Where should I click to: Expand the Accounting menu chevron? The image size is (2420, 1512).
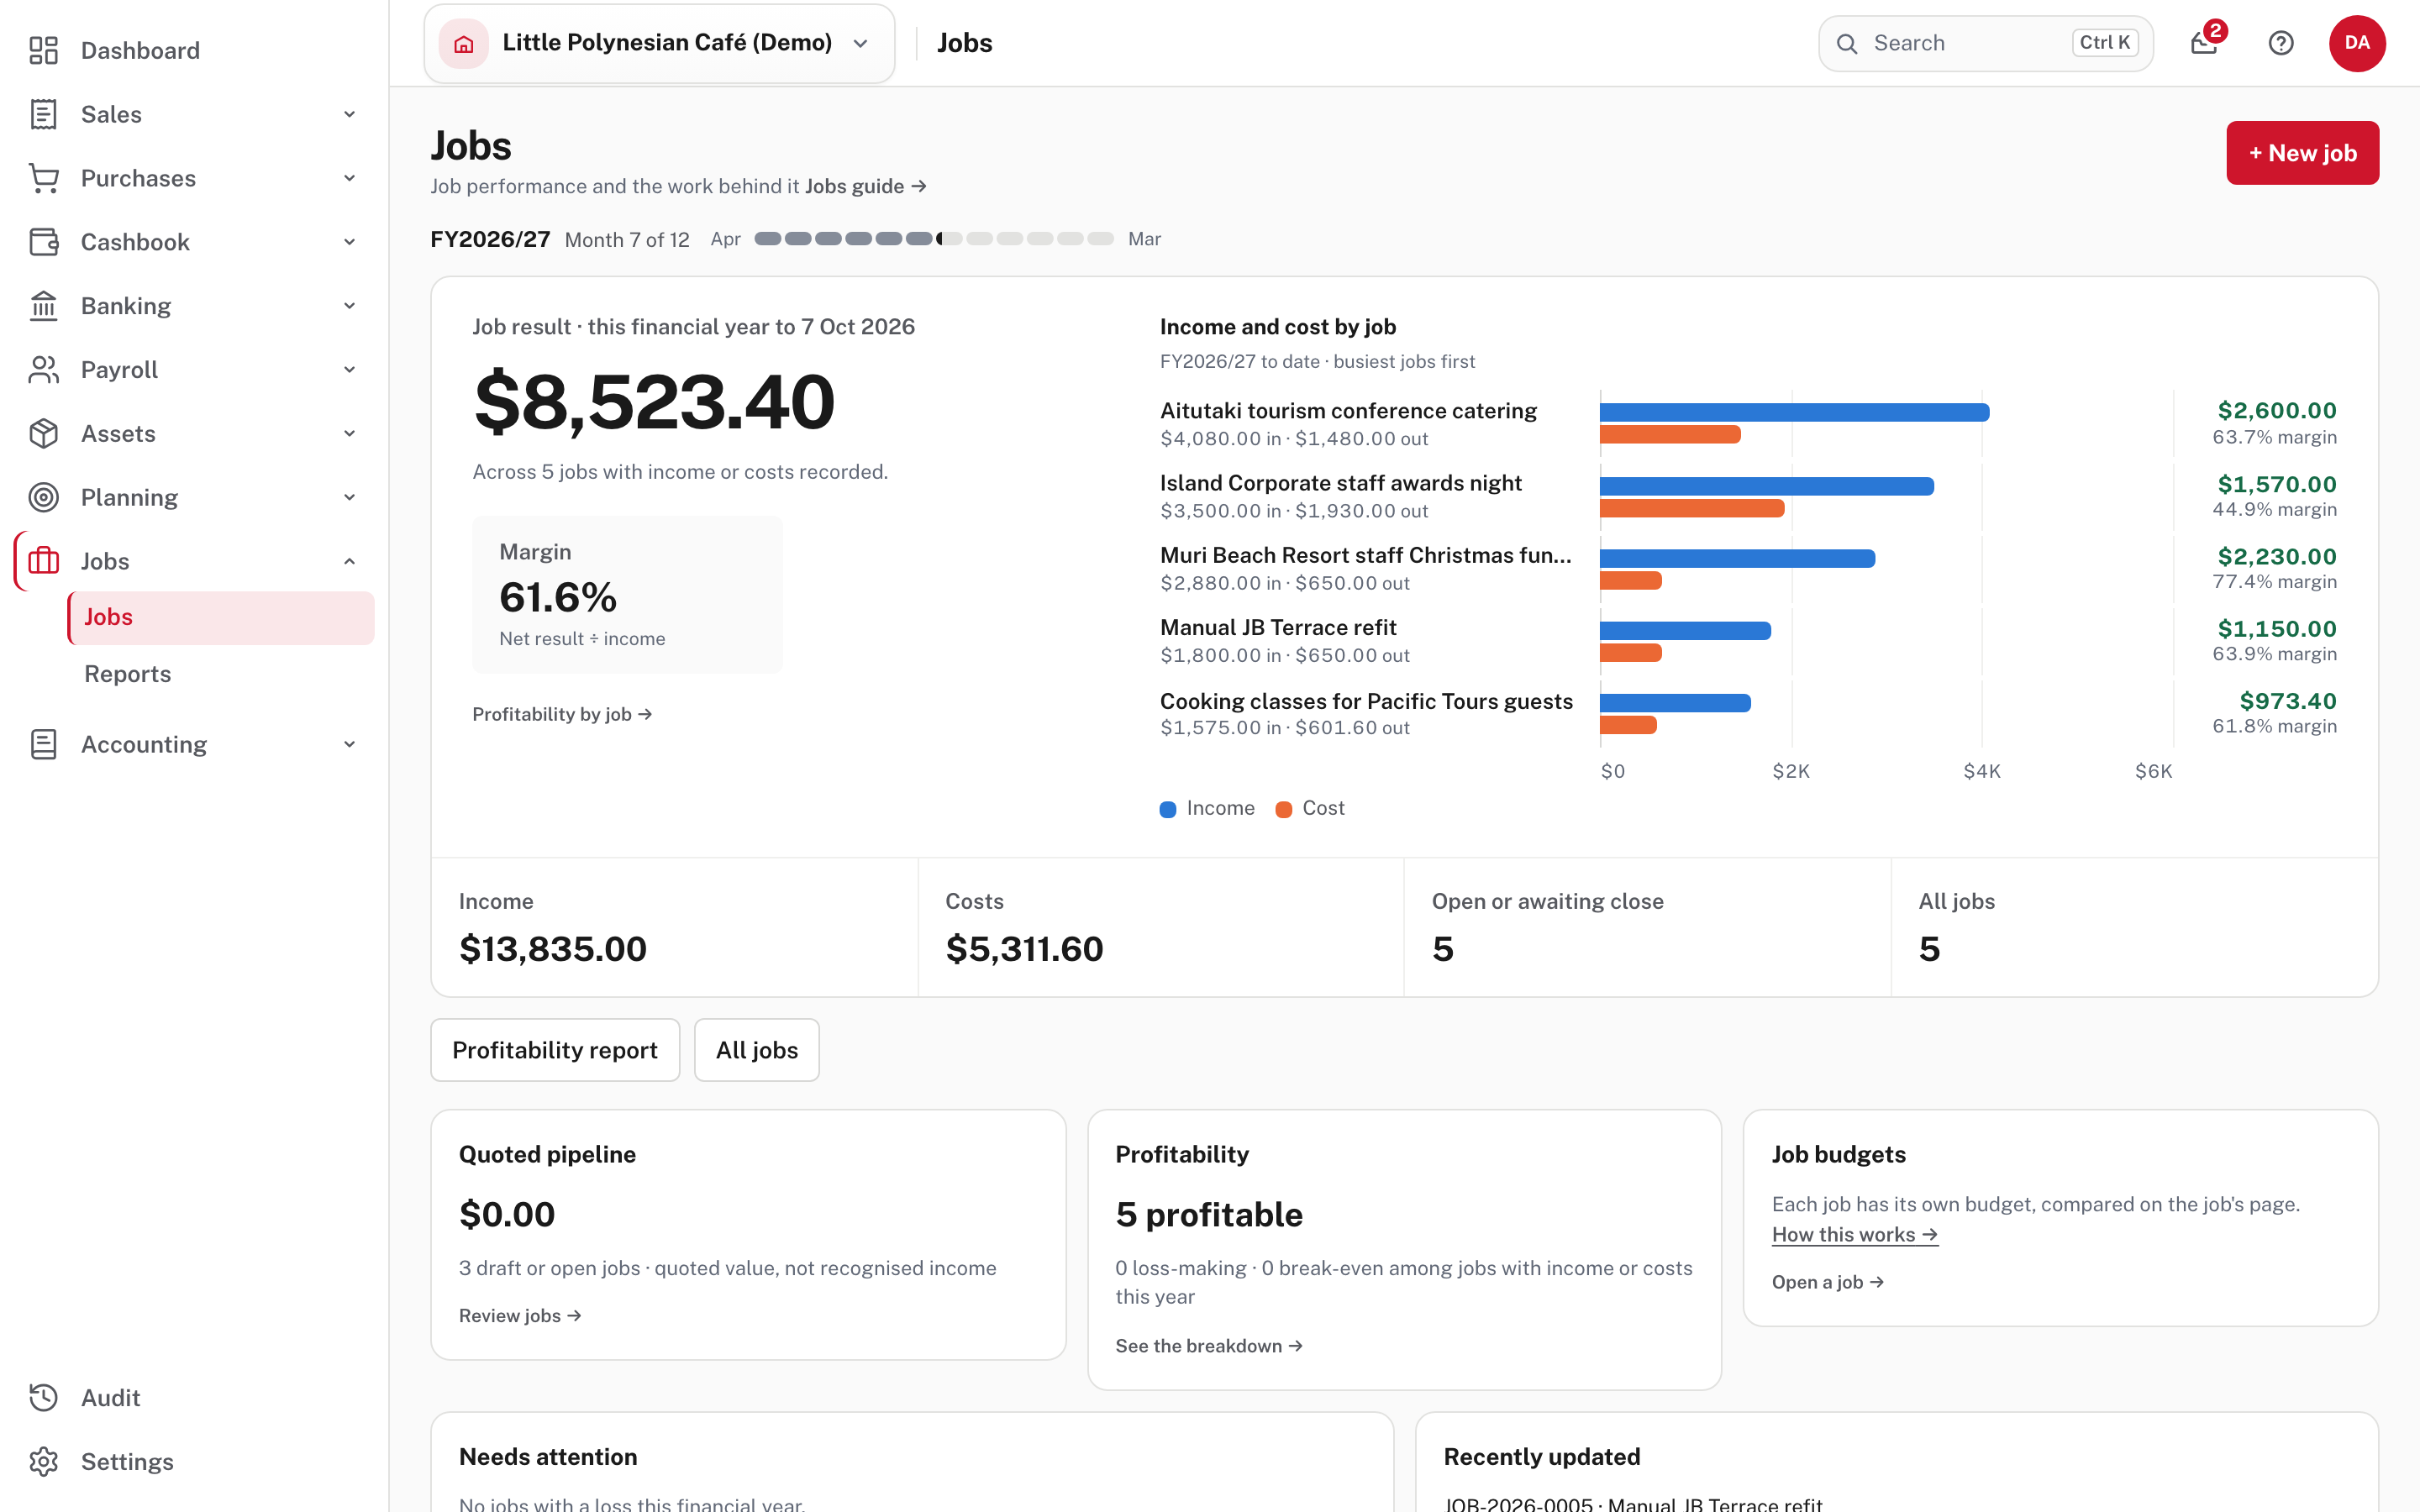[349, 744]
